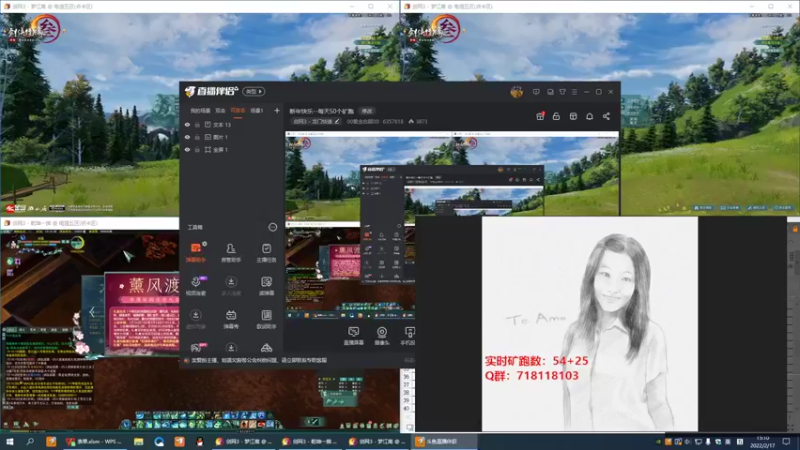
Task: Click the notice text in the bottom status bar
Action: (259, 360)
